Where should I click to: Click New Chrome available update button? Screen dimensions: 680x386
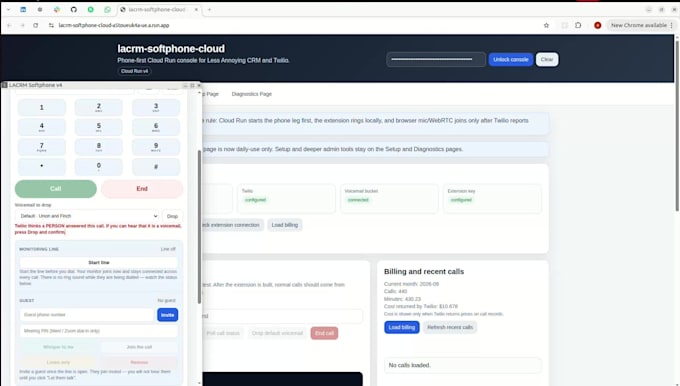pyautogui.click(x=638, y=25)
